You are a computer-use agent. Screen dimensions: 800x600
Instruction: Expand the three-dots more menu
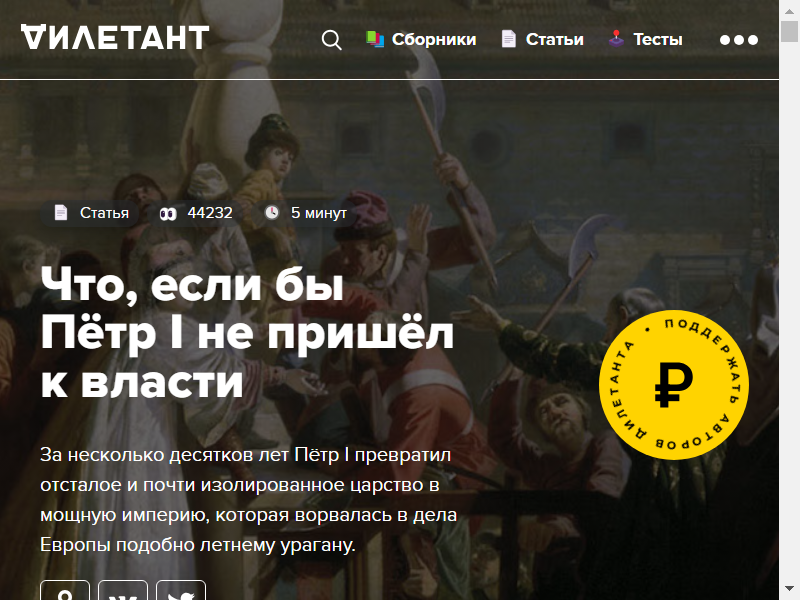(739, 40)
